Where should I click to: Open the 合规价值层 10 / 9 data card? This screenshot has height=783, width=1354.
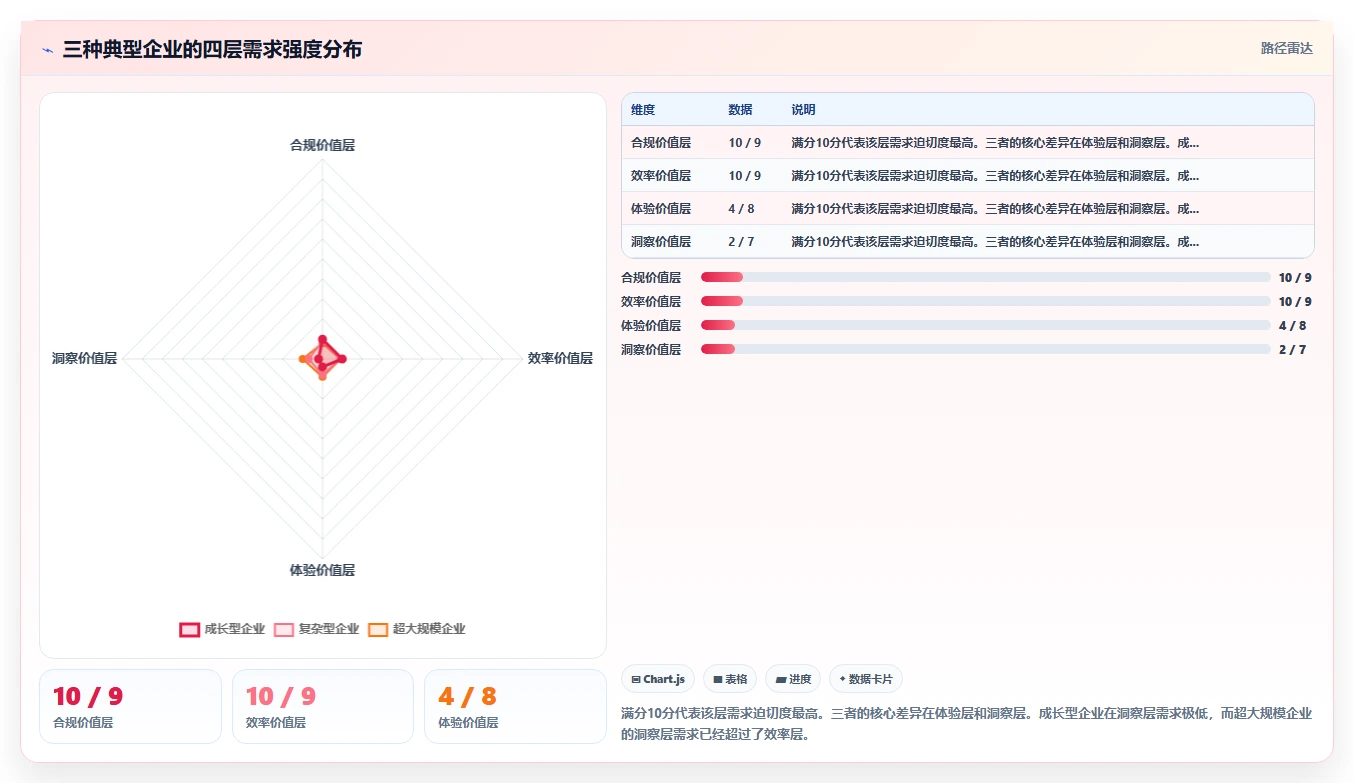[130, 706]
